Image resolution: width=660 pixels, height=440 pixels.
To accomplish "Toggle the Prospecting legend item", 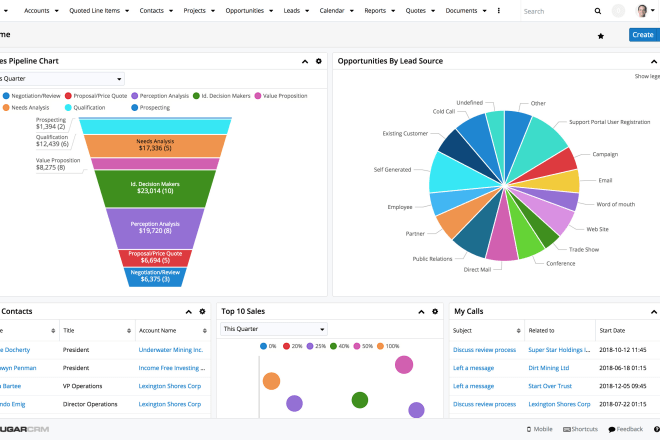I will [151, 108].
